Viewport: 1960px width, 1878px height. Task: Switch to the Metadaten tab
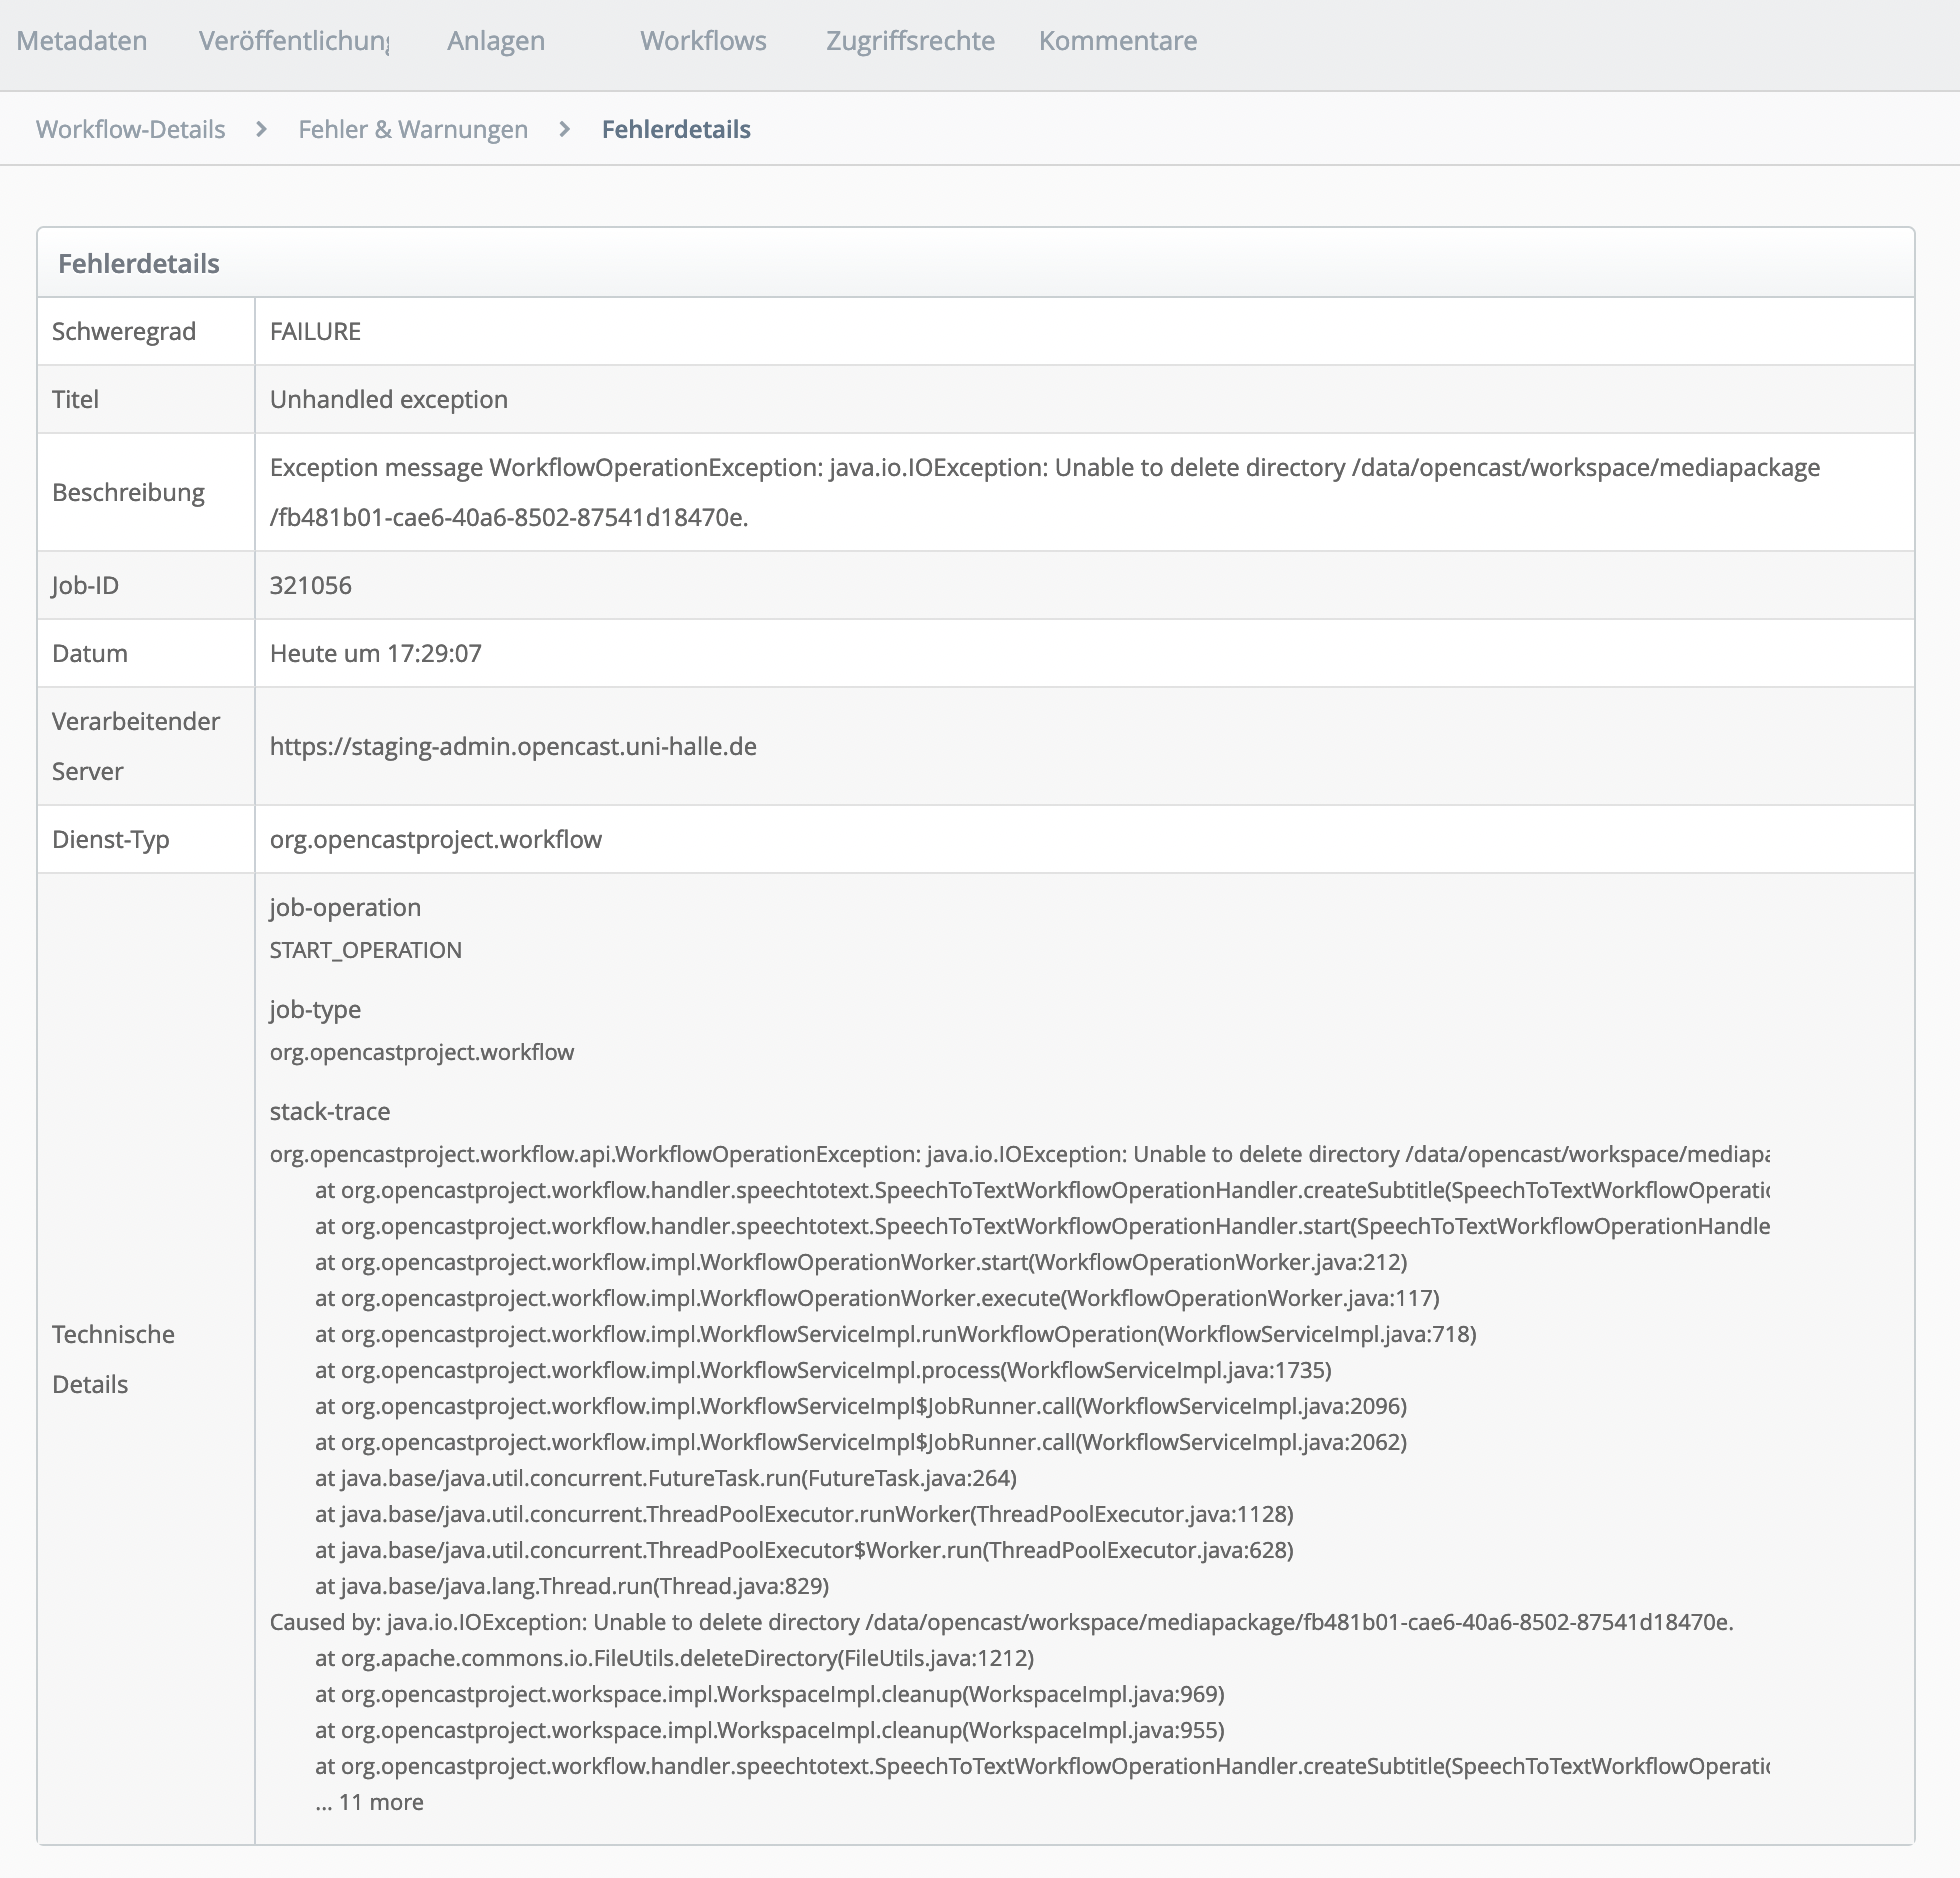[x=80, y=41]
